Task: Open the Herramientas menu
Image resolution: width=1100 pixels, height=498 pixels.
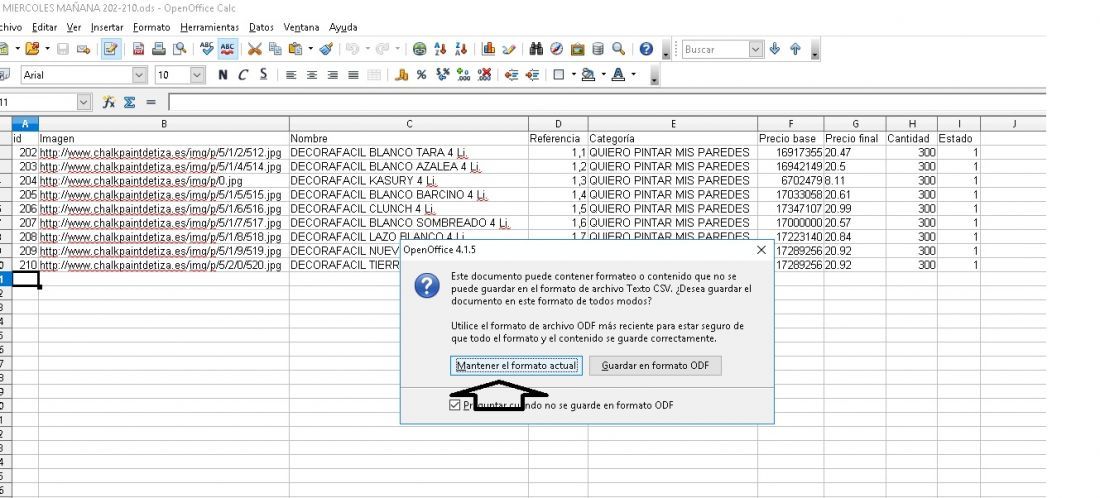Action: [209, 27]
